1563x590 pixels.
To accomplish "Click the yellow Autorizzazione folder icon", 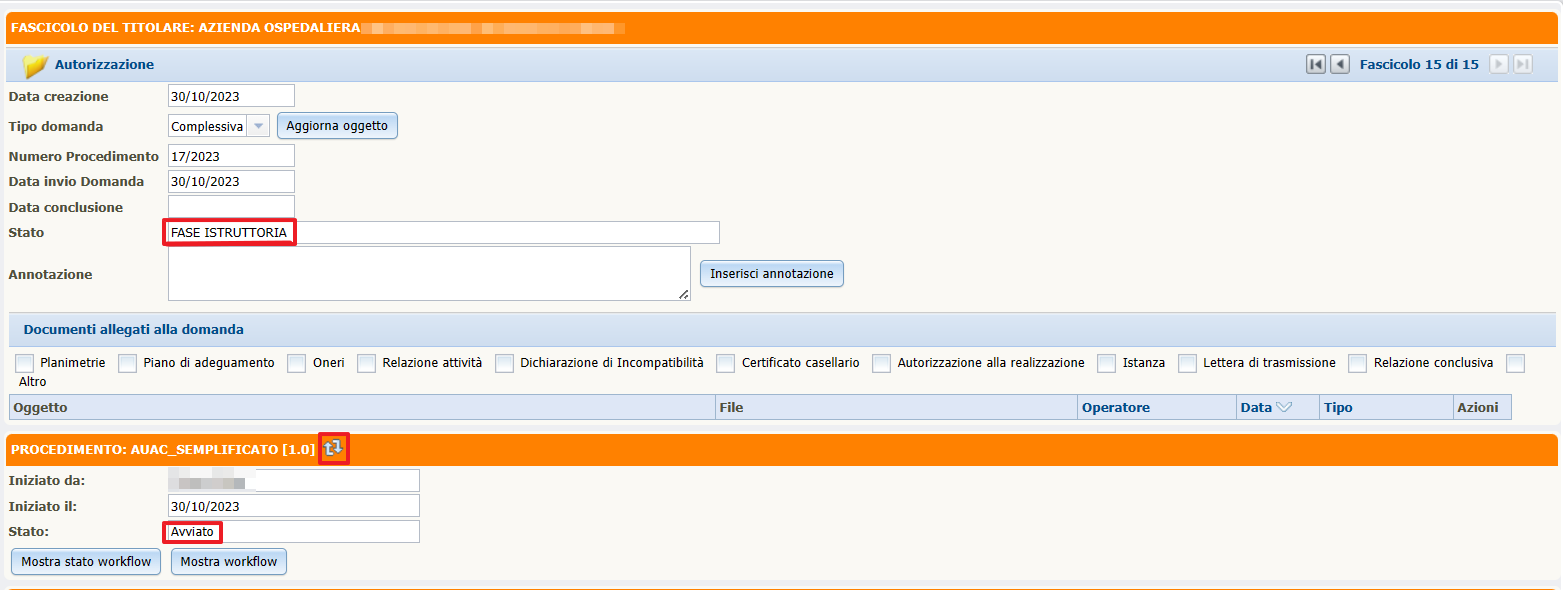I will pyautogui.click(x=35, y=66).
